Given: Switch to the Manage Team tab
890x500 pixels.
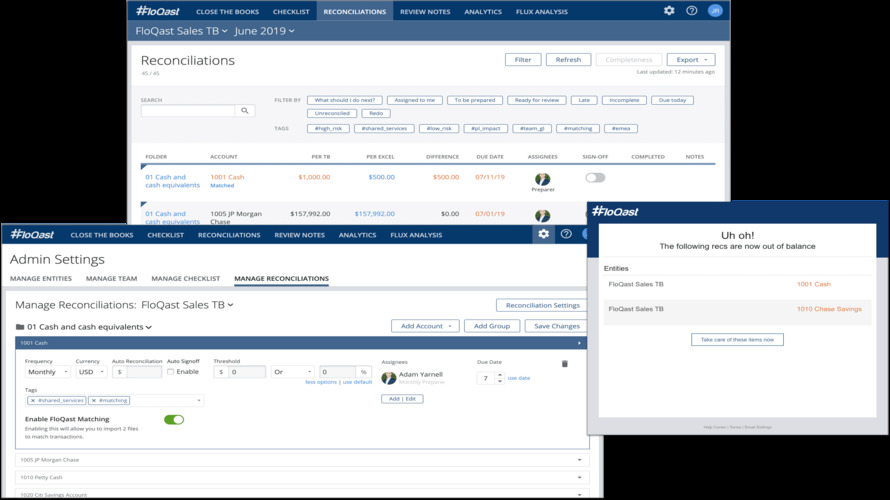Looking at the screenshot, I should (x=112, y=279).
